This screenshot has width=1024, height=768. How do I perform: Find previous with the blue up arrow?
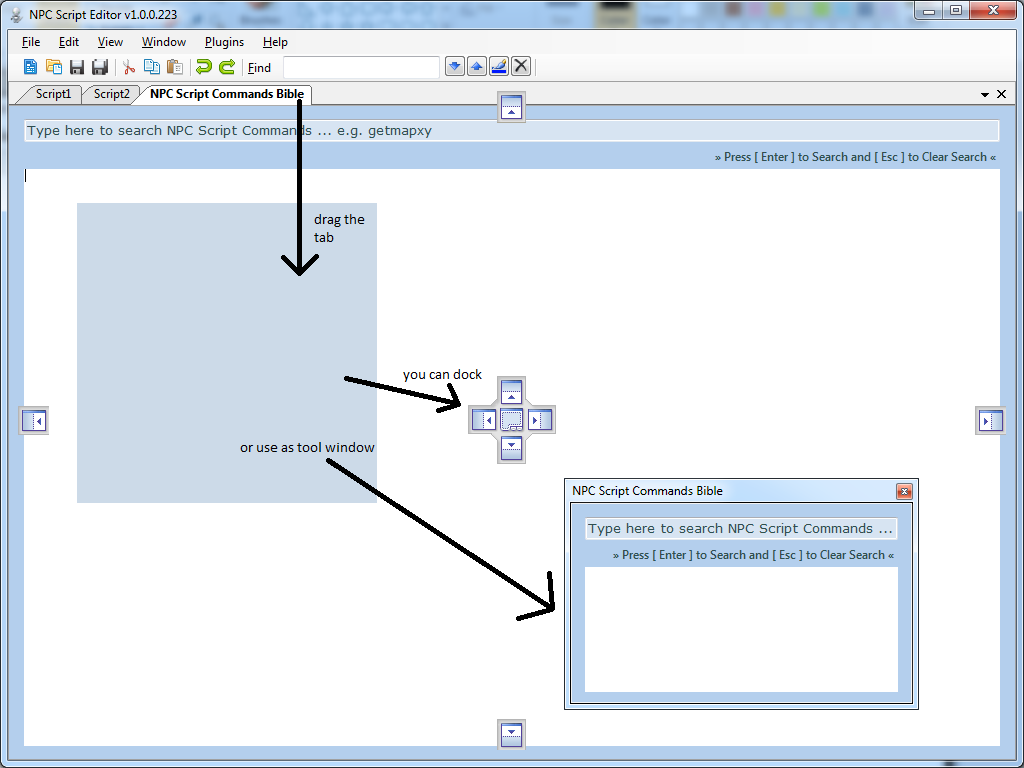(477, 67)
